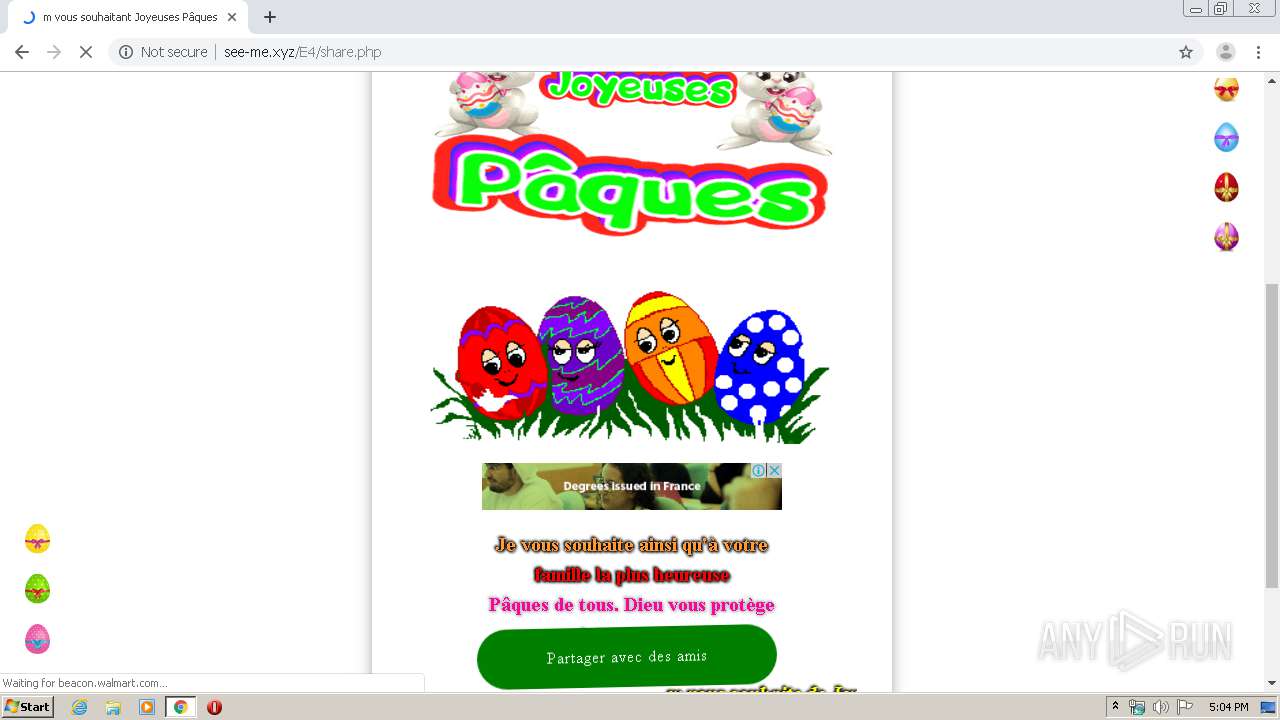
Task: Open the Windows Start menu
Action: (x=27, y=707)
